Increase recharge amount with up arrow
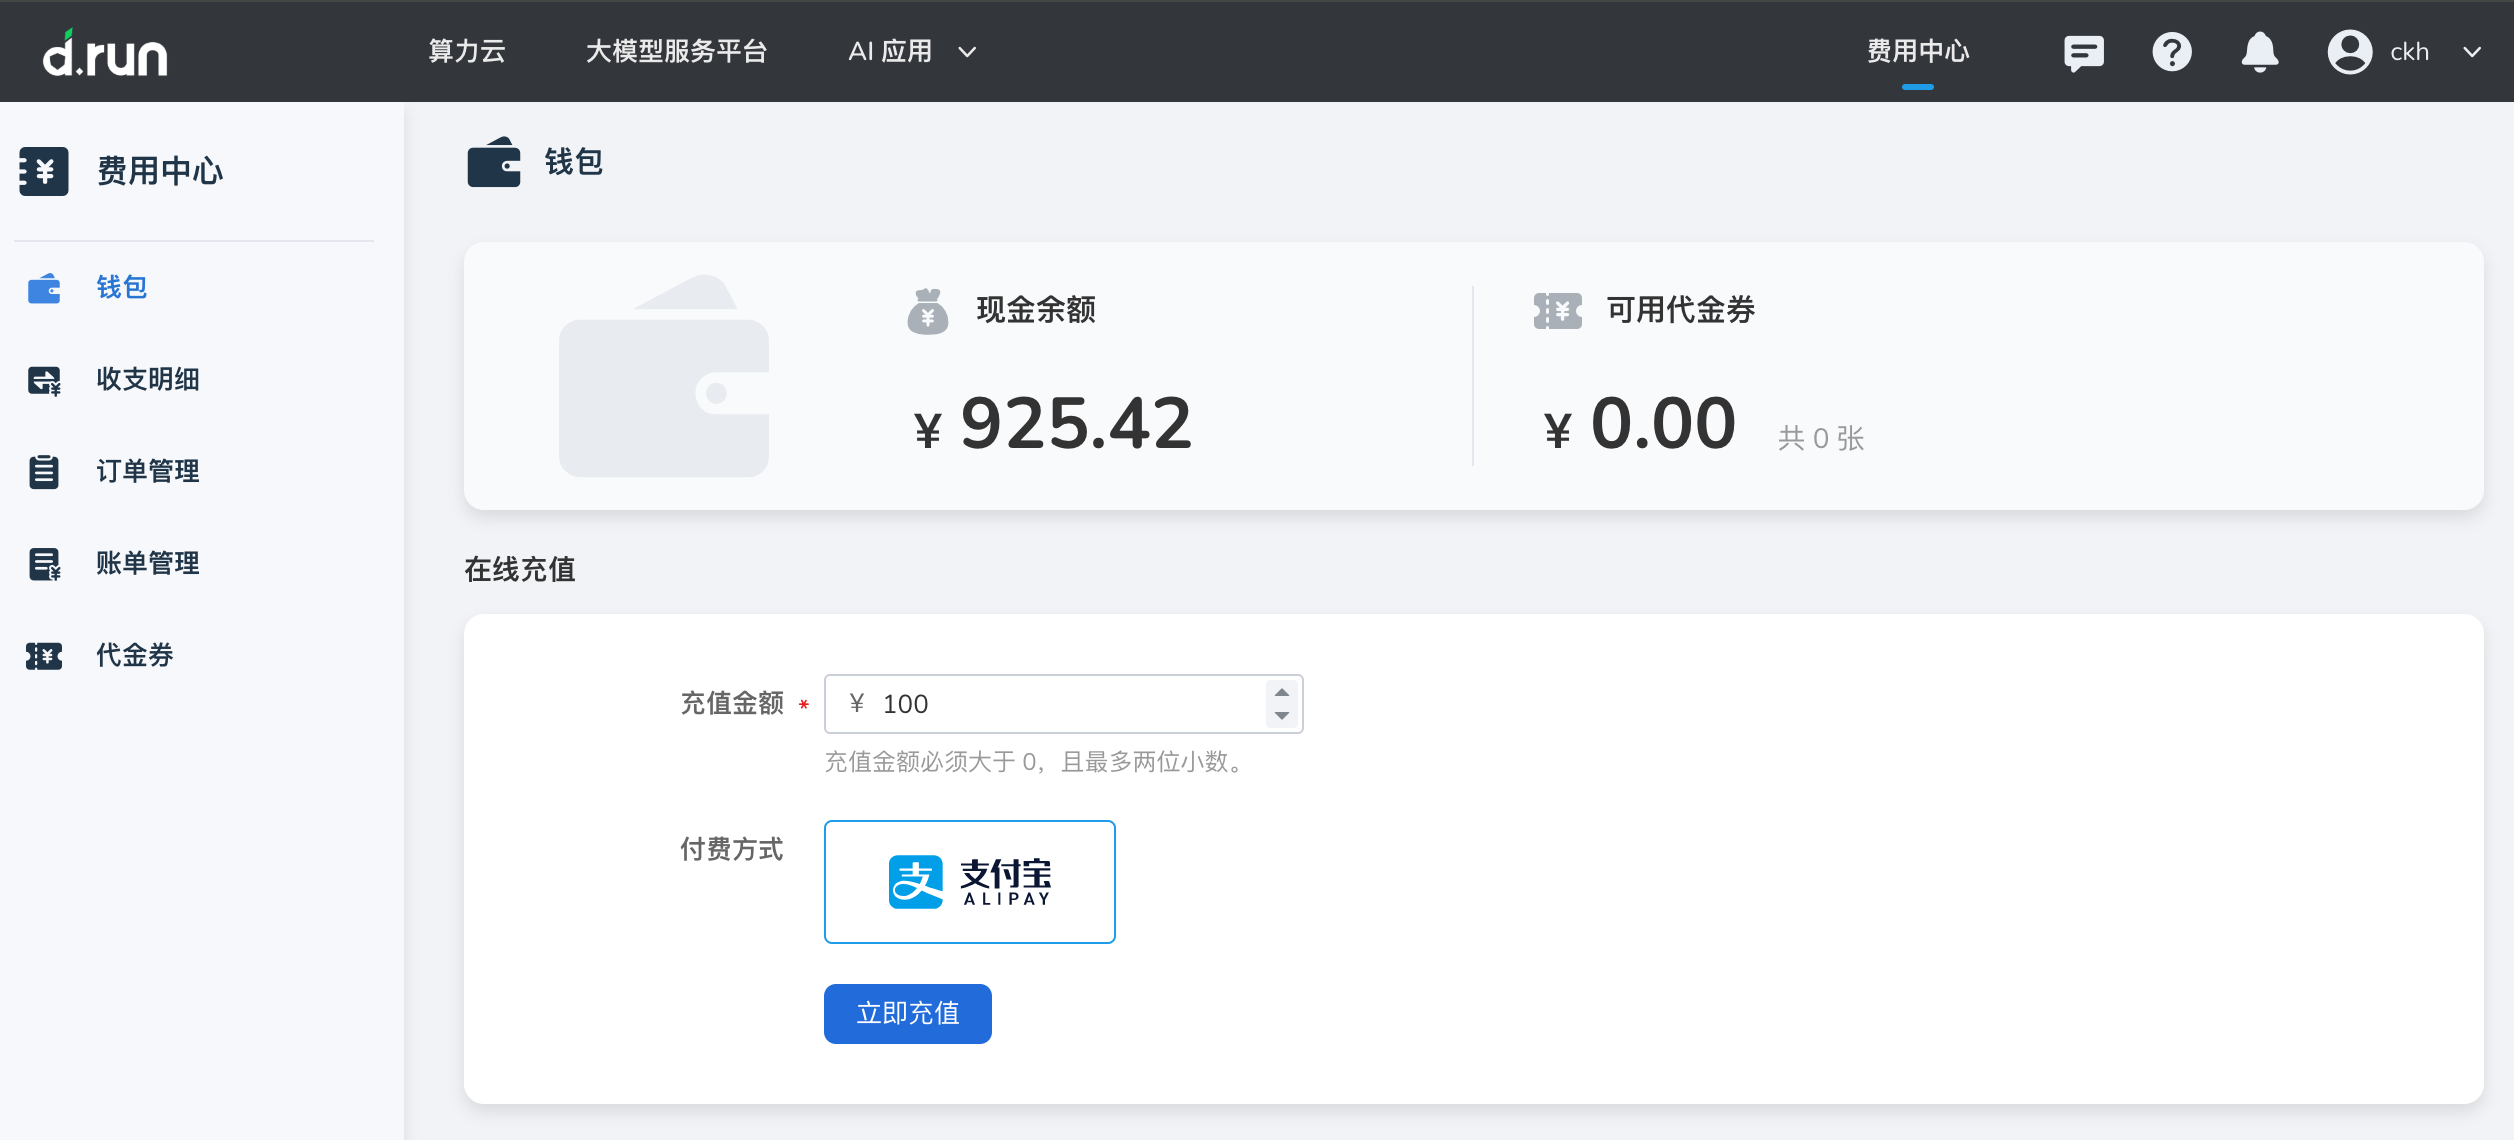The height and width of the screenshot is (1140, 2514). click(1282, 692)
